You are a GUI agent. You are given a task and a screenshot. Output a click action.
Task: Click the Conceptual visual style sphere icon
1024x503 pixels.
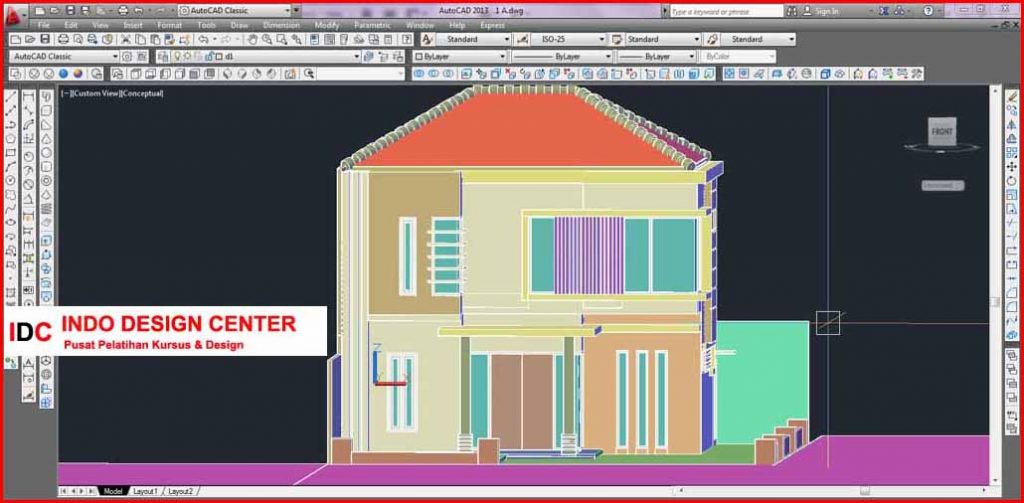point(78,74)
